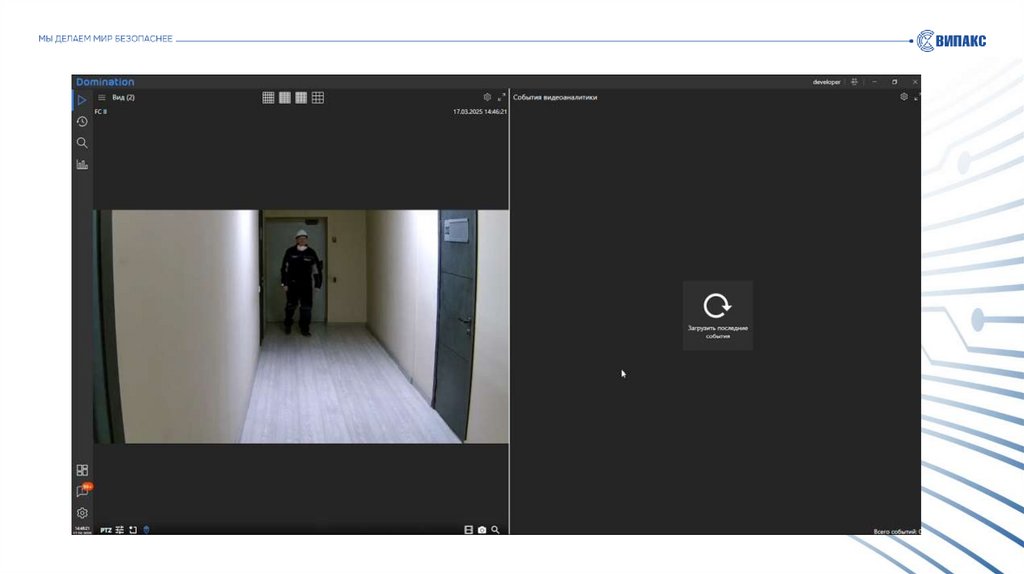This screenshot has height=574, width=1024.
Task: Expand События видеоаналитики panel to fullscreen
Action: (x=917, y=97)
